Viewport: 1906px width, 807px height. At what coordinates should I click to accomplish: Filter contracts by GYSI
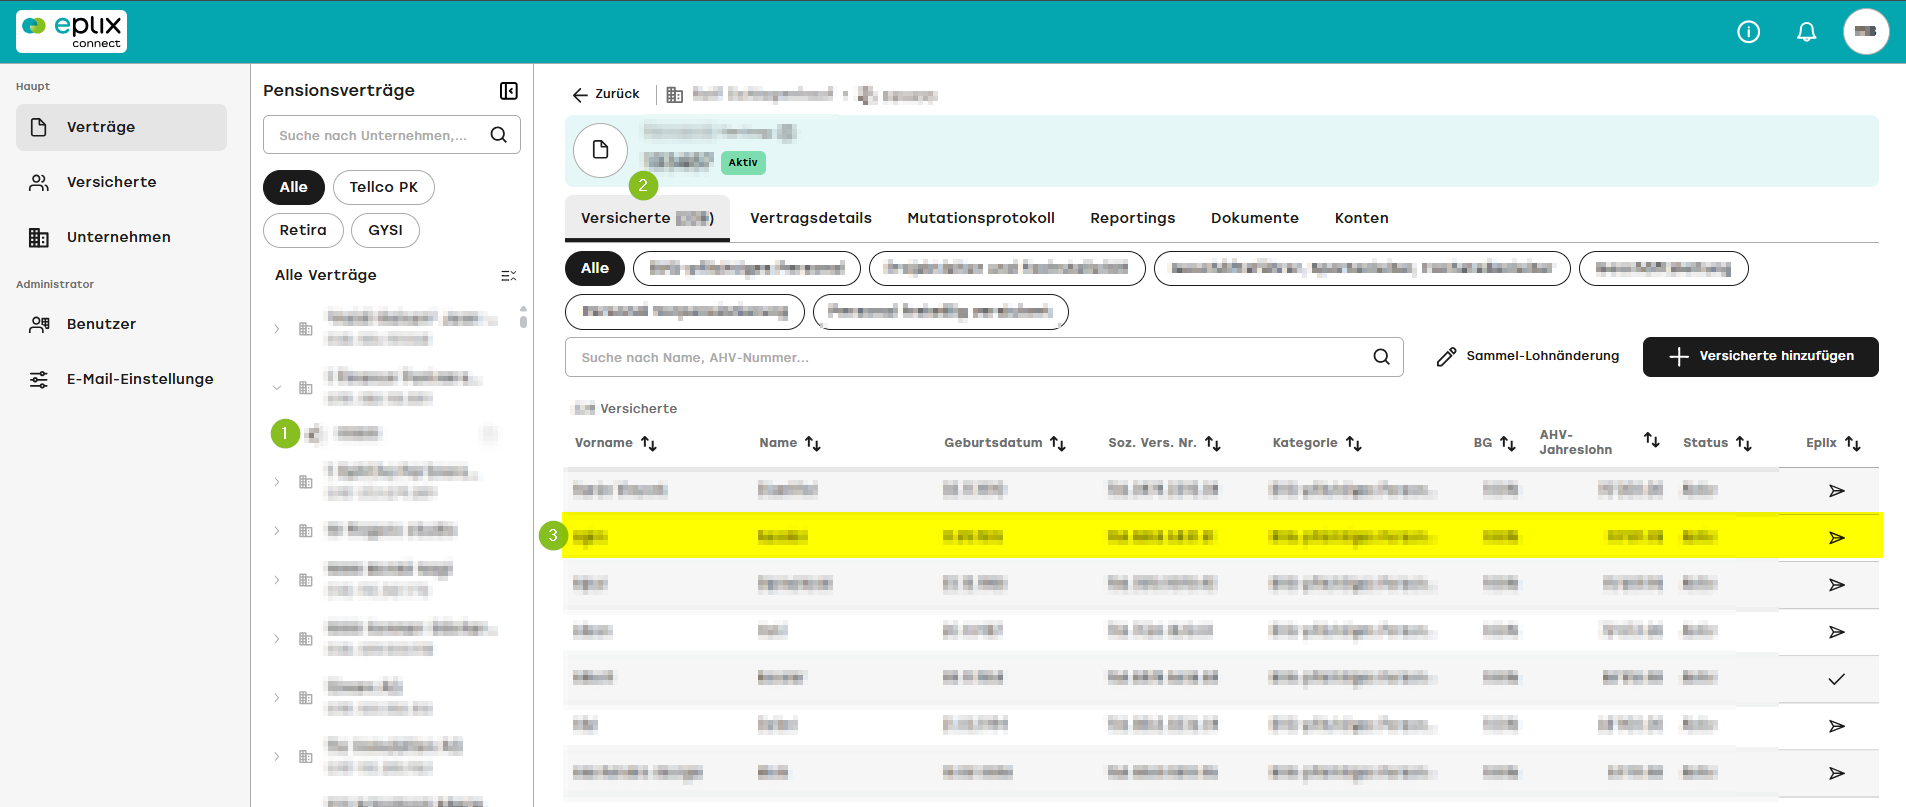tap(386, 230)
